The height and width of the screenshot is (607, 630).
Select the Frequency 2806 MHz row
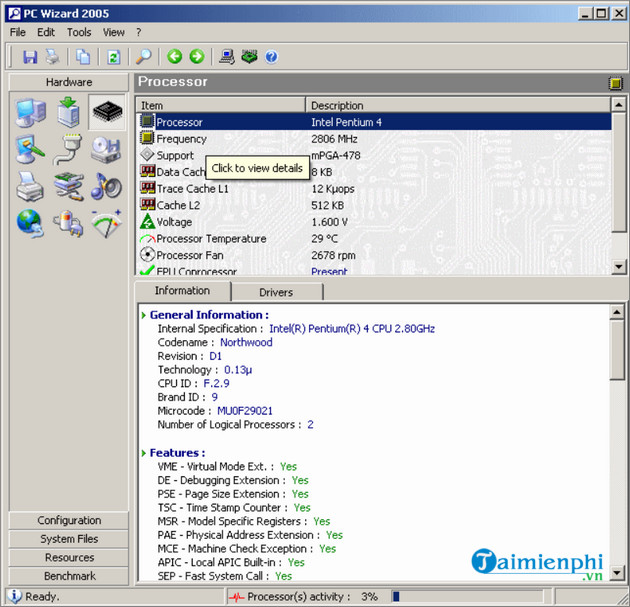(374, 139)
